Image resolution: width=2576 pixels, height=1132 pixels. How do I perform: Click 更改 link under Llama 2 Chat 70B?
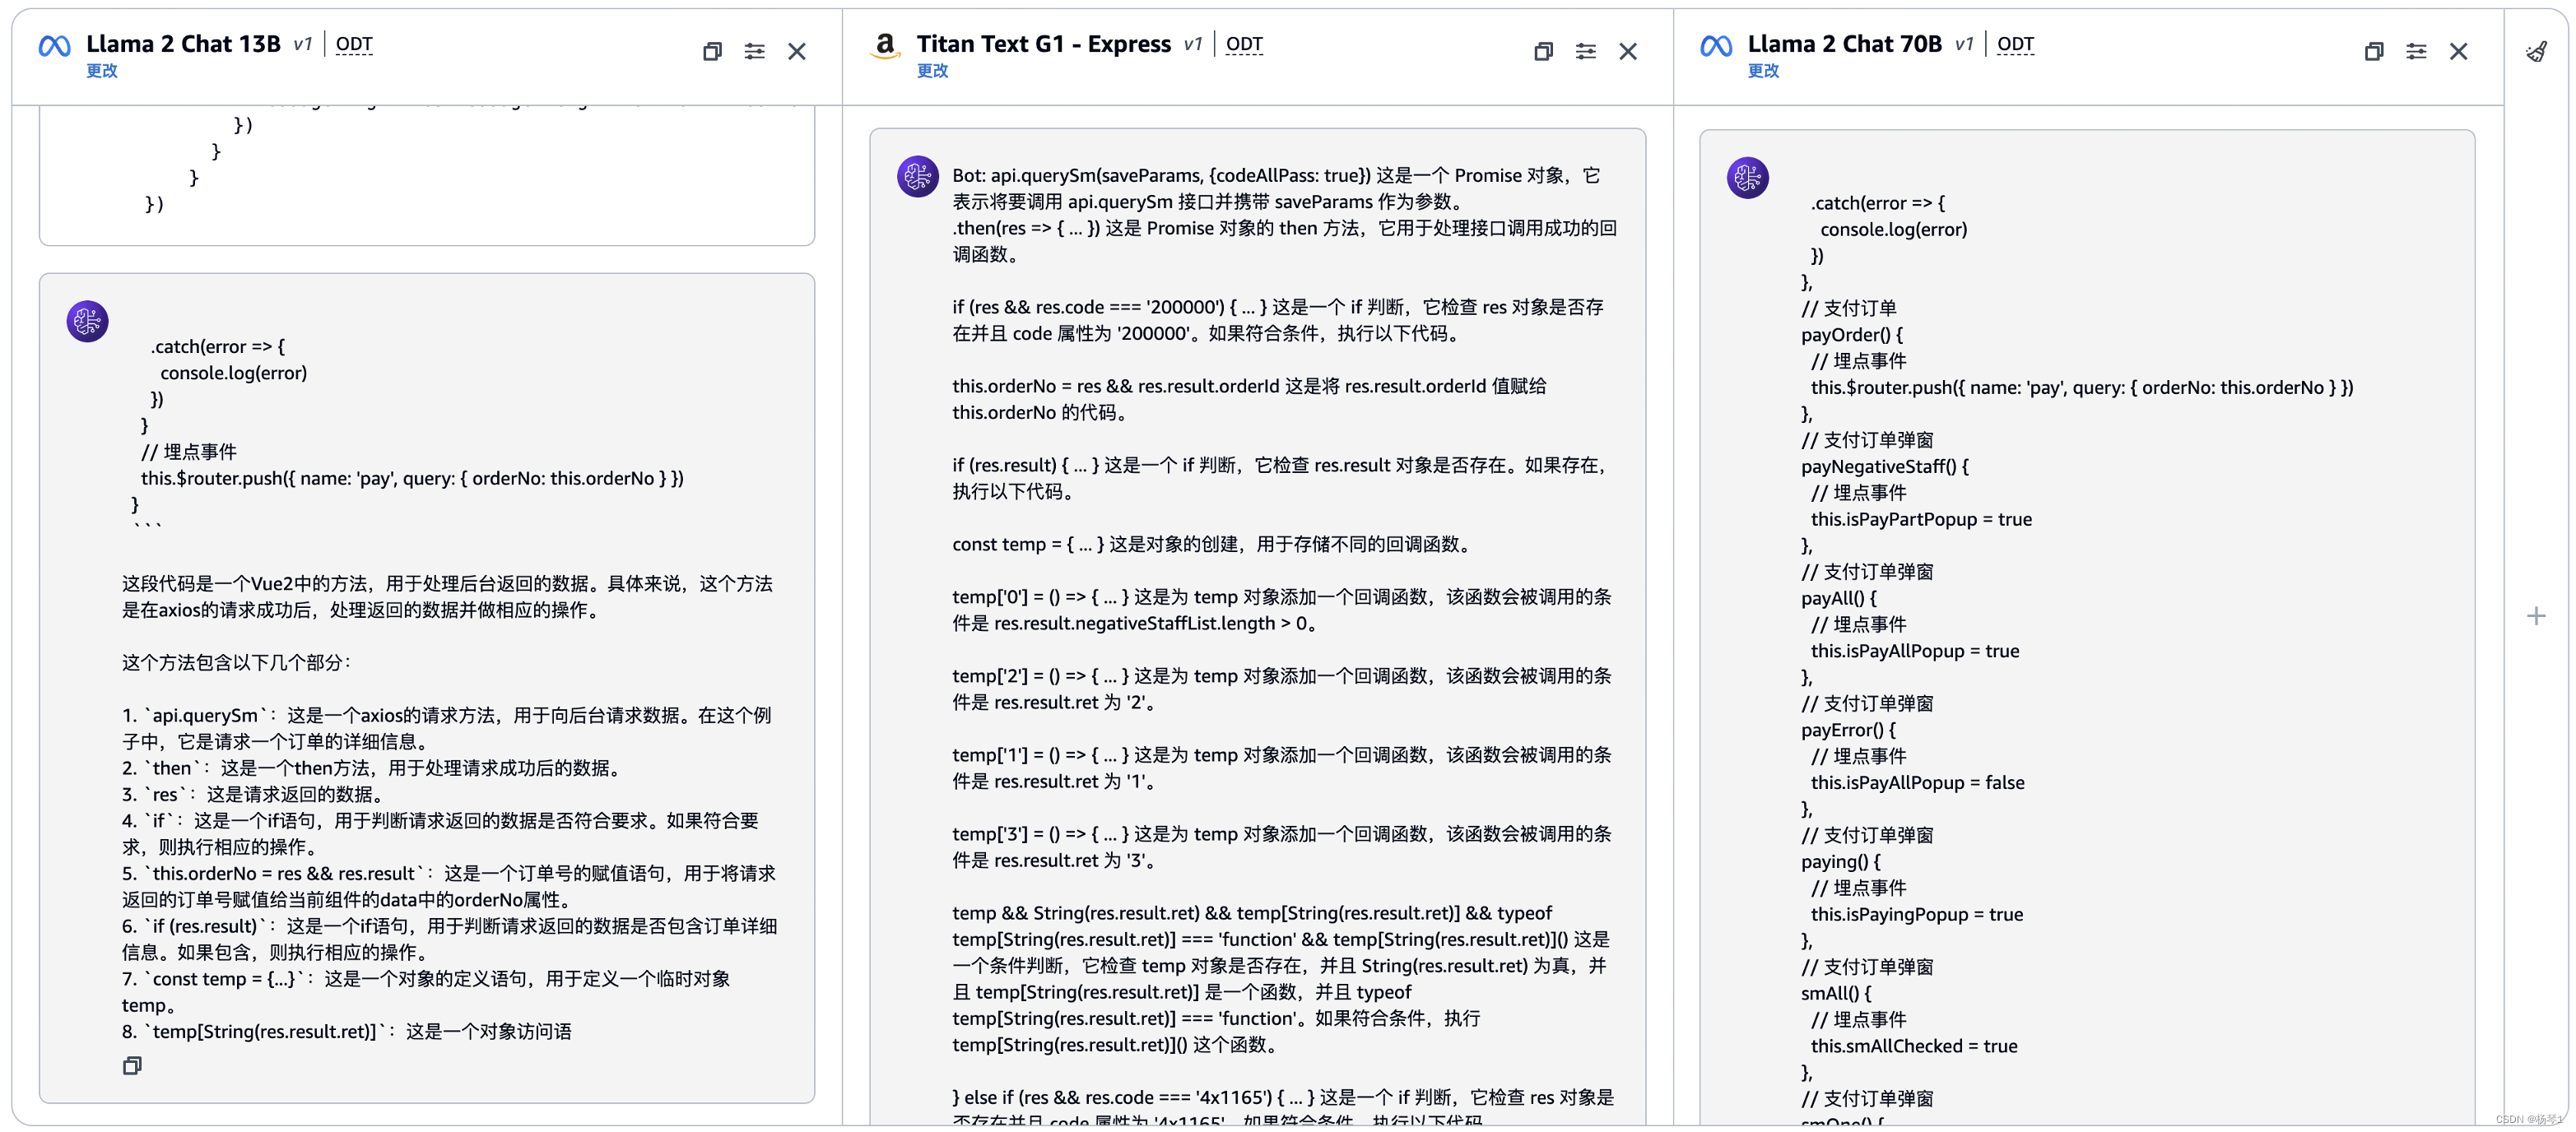coord(1763,71)
